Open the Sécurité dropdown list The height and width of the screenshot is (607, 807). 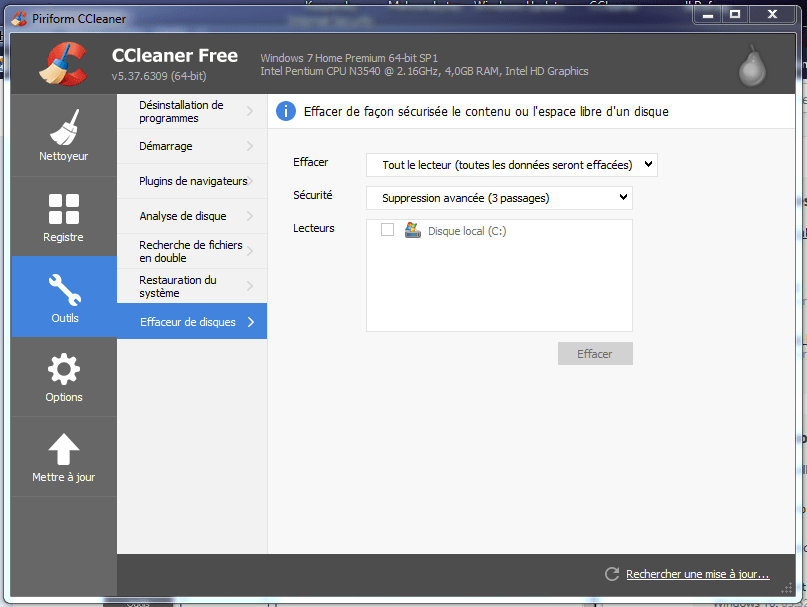coord(499,198)
